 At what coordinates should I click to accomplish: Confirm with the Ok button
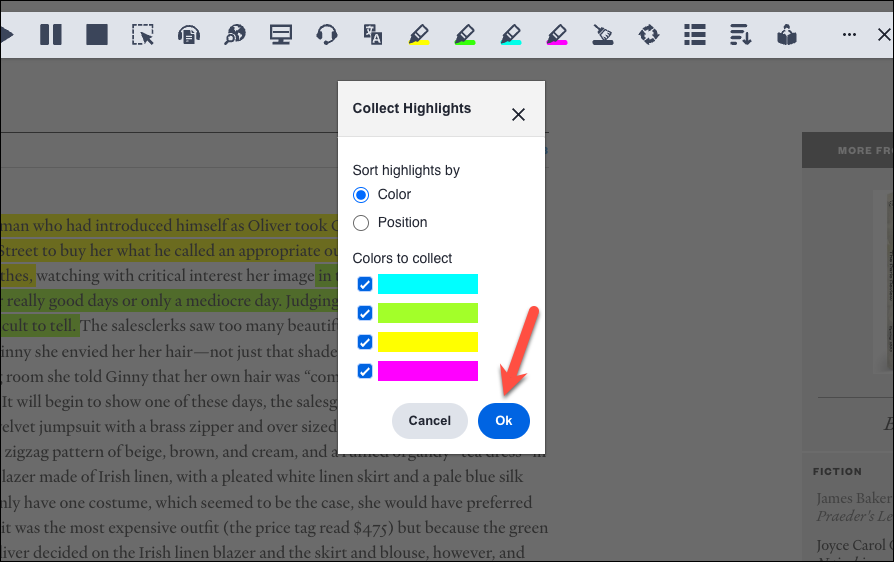click(503, 421)
